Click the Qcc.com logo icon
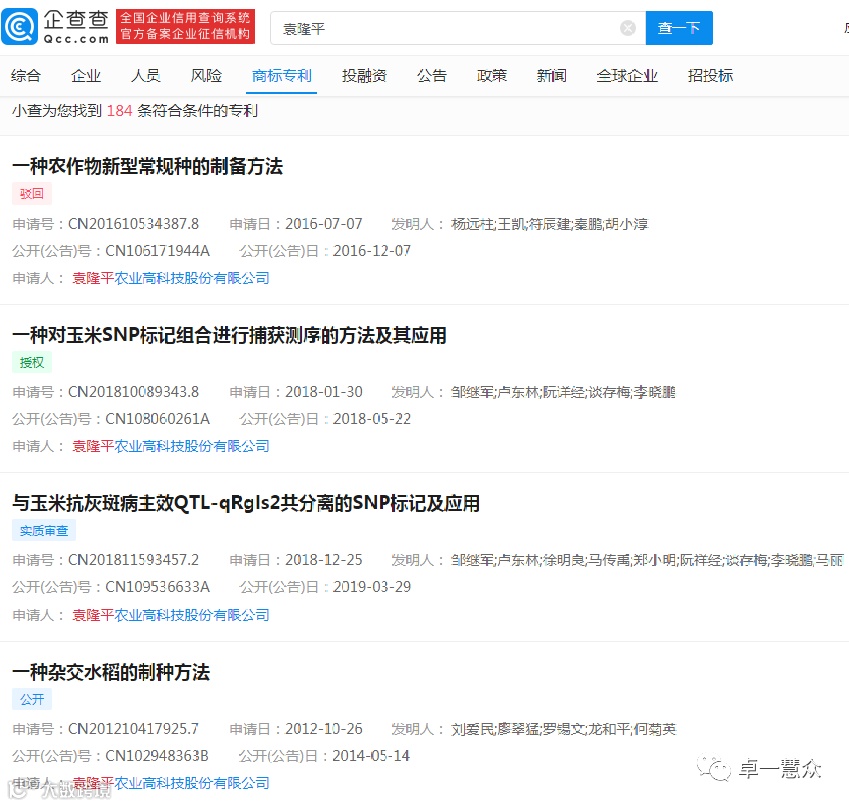849x806 pixels. click(x=20, y=27)
